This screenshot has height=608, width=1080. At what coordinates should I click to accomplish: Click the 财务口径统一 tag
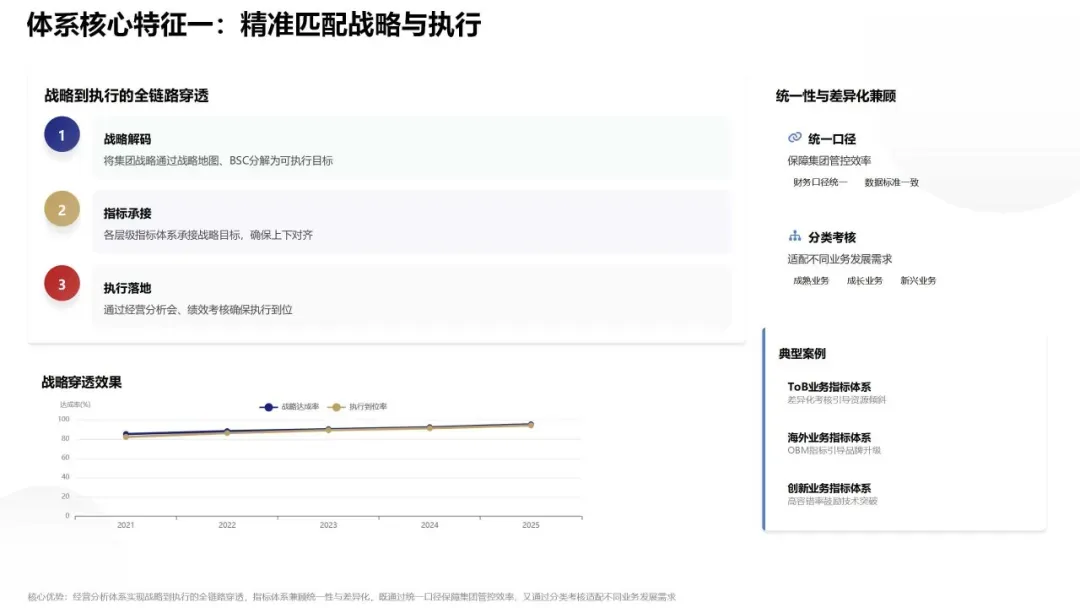820,182
